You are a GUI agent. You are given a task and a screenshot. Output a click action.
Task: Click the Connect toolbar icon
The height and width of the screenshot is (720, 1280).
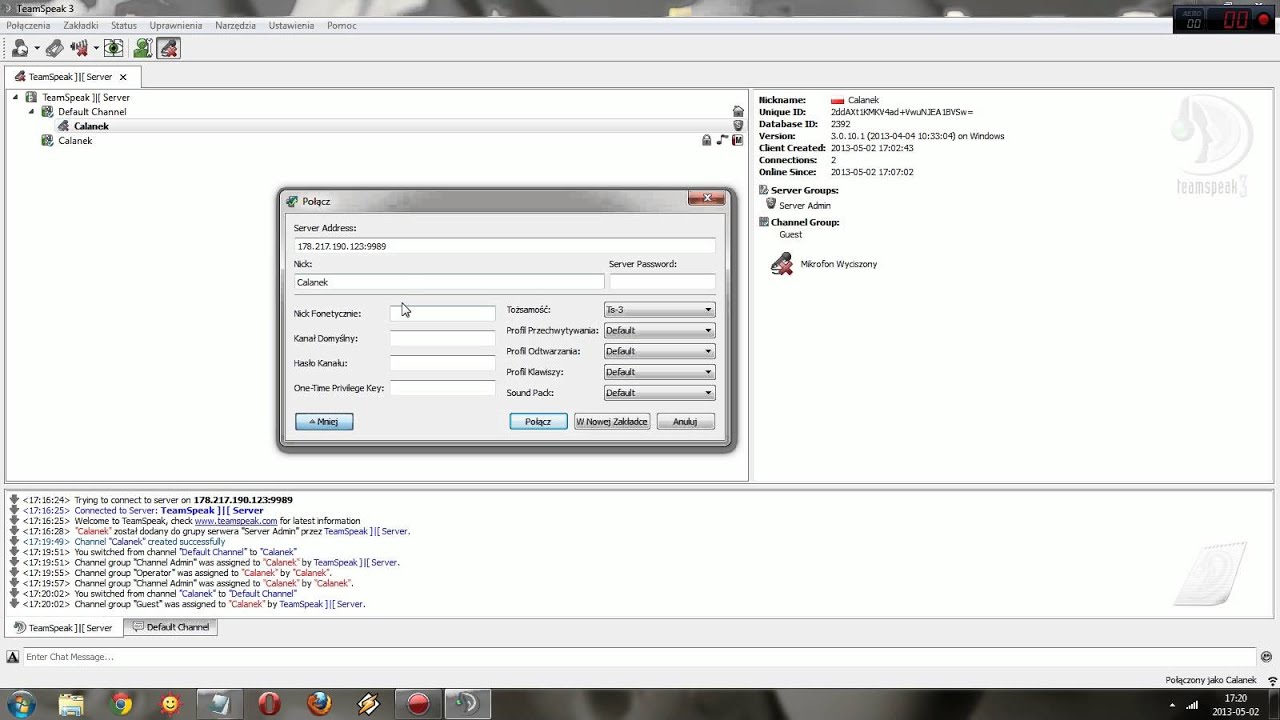(20, 48)
